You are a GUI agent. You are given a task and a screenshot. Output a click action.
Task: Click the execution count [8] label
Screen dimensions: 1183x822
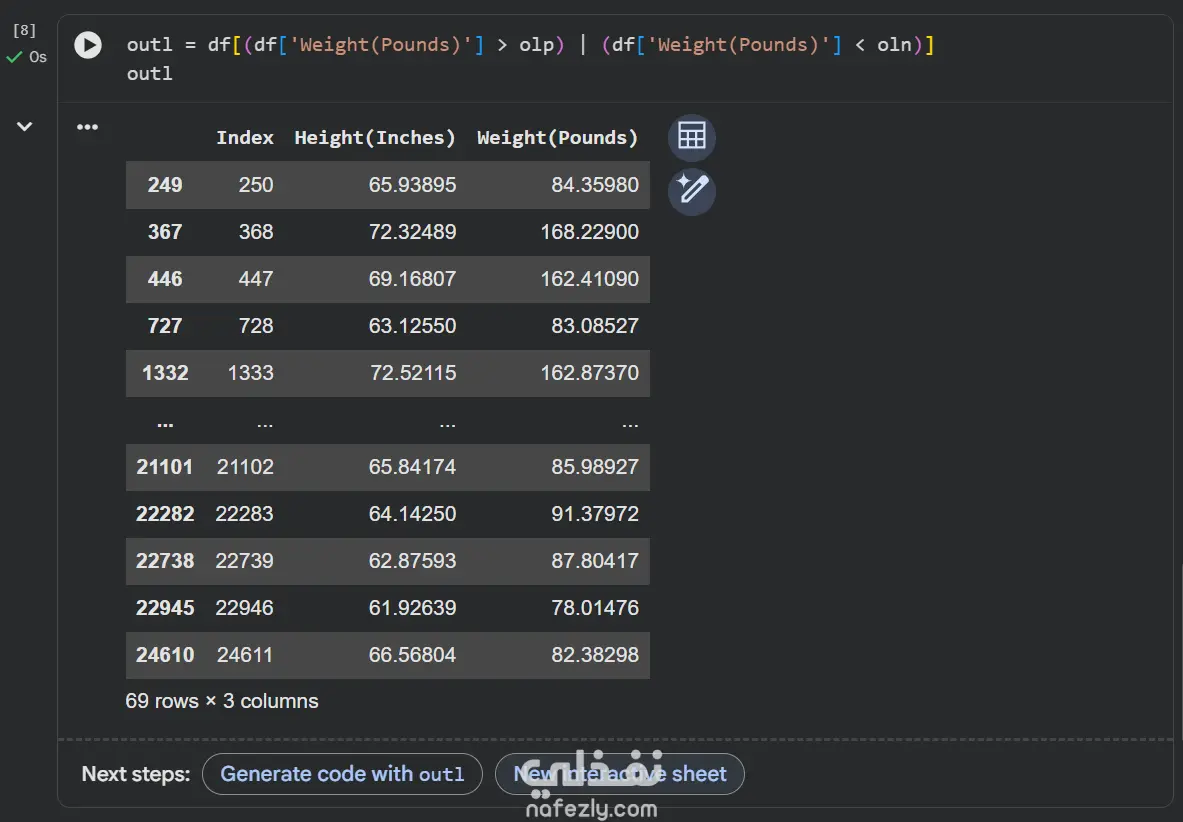(x=24, y=30)
